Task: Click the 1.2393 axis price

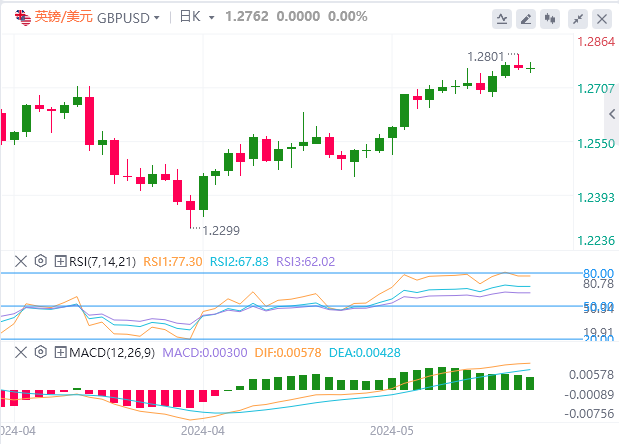Action: (596, 197)
